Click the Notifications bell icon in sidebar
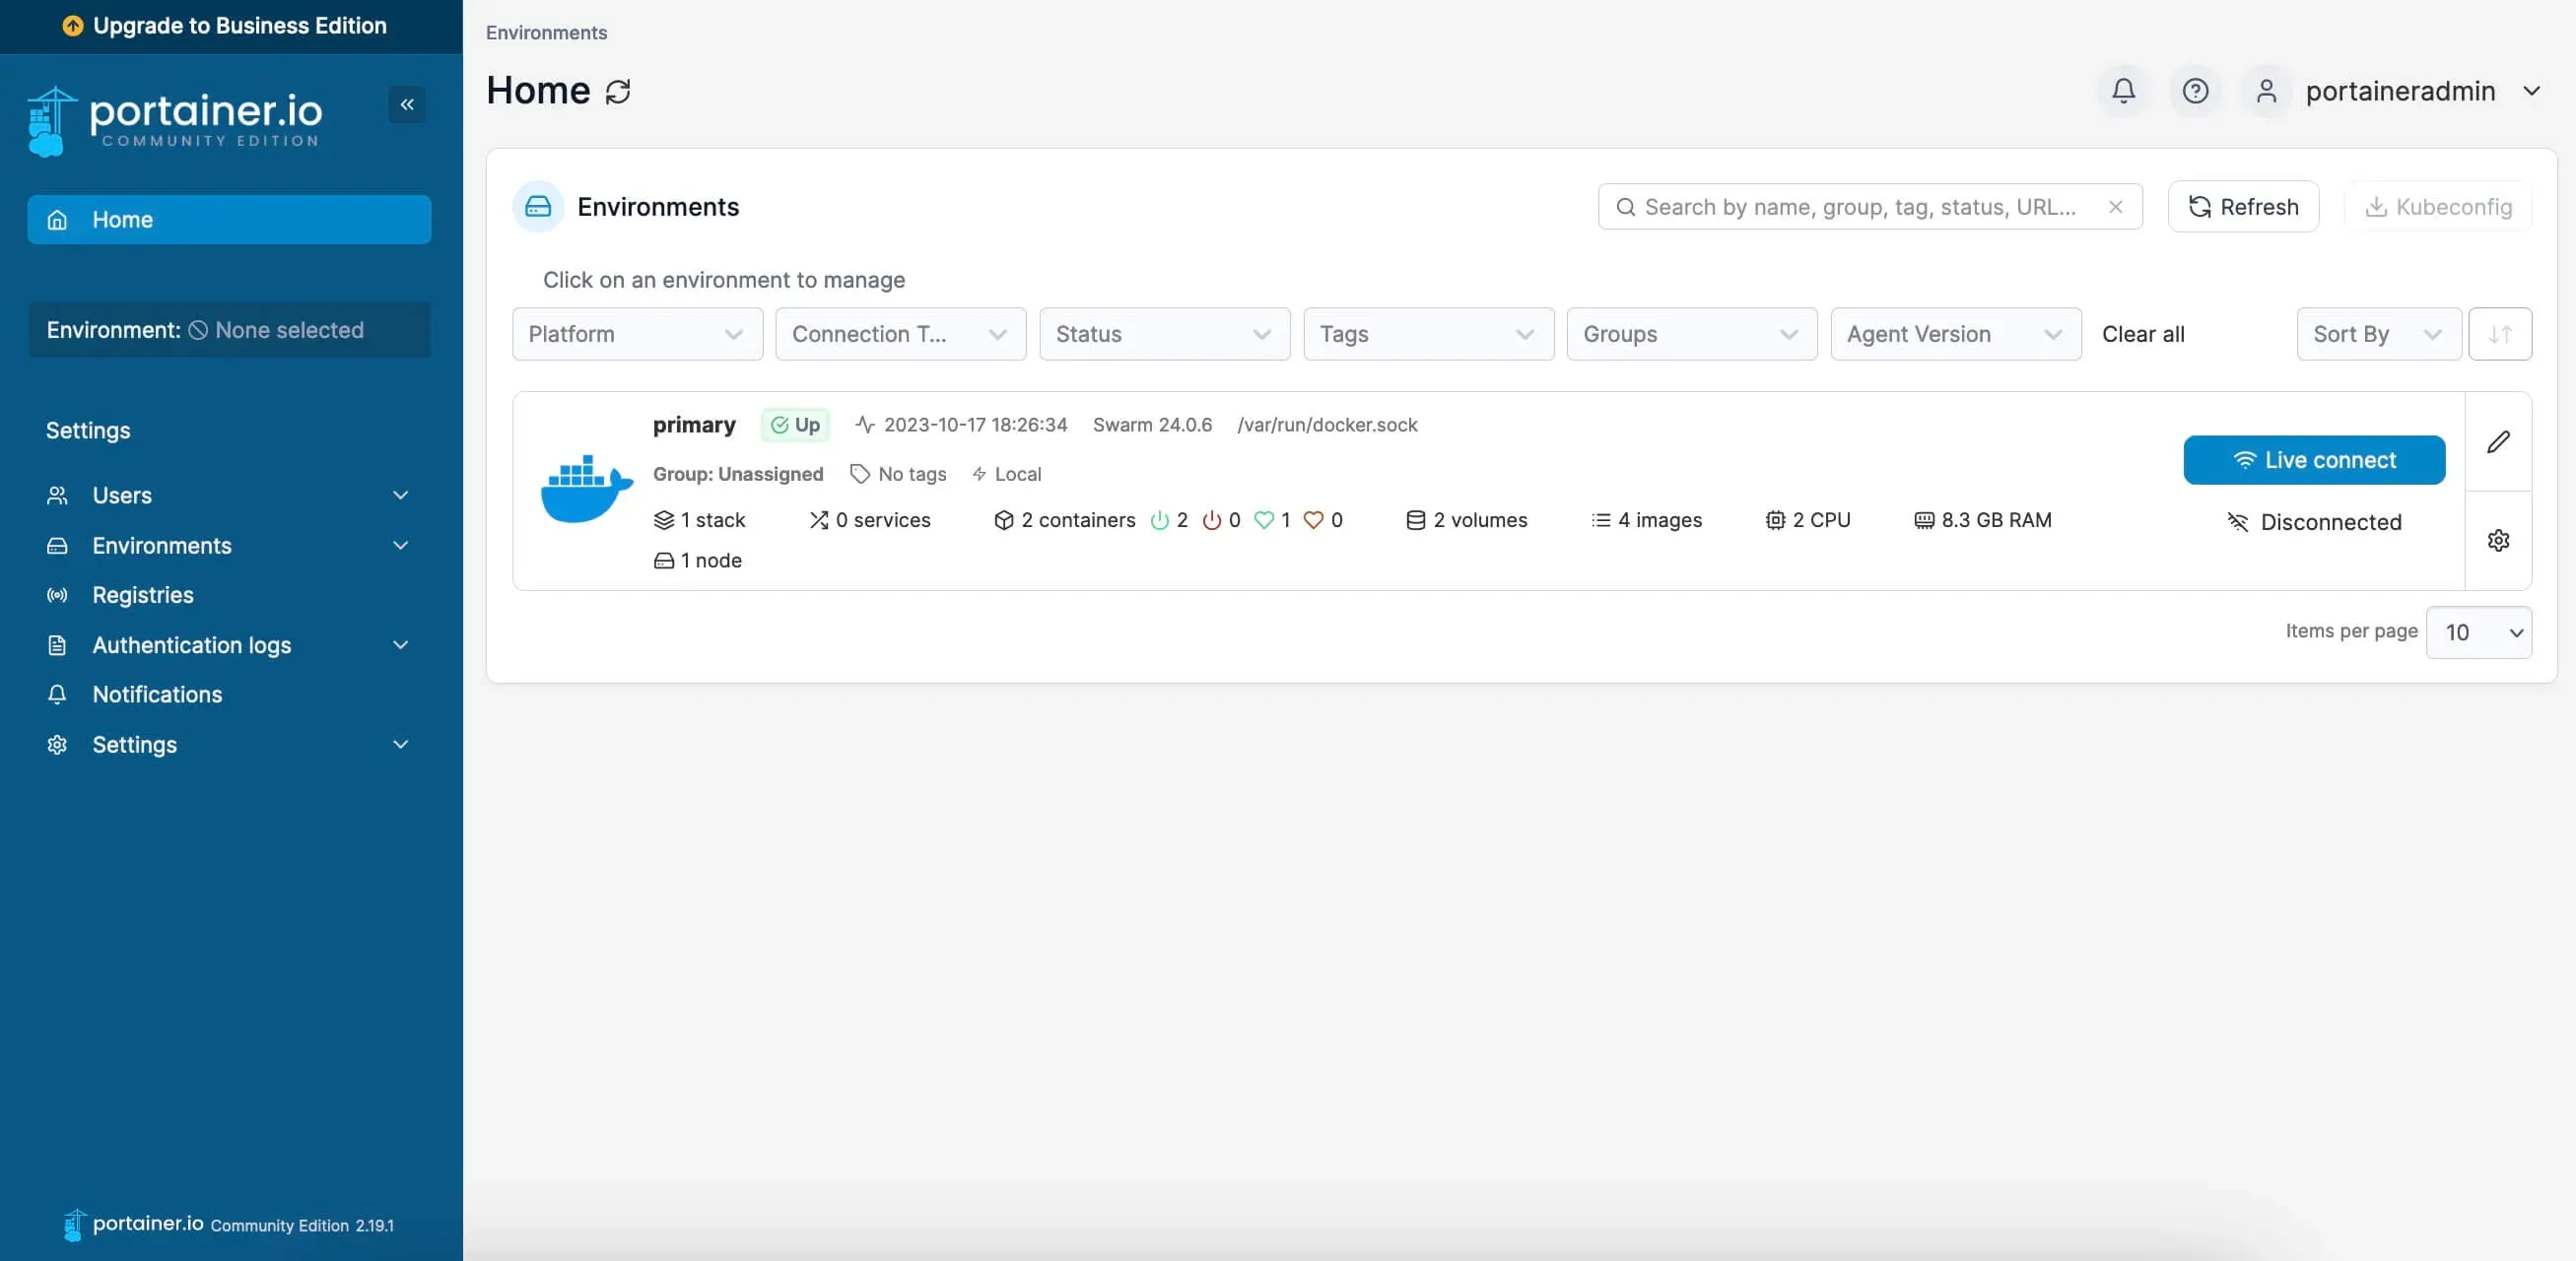2576x1261 pixels. (x=57, y=694)
